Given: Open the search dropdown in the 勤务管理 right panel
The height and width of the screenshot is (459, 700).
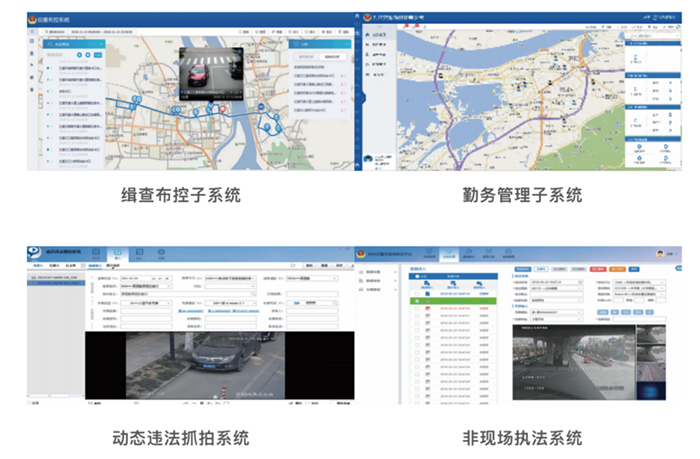Looking at the screenshot, I should tap(650, 33).
